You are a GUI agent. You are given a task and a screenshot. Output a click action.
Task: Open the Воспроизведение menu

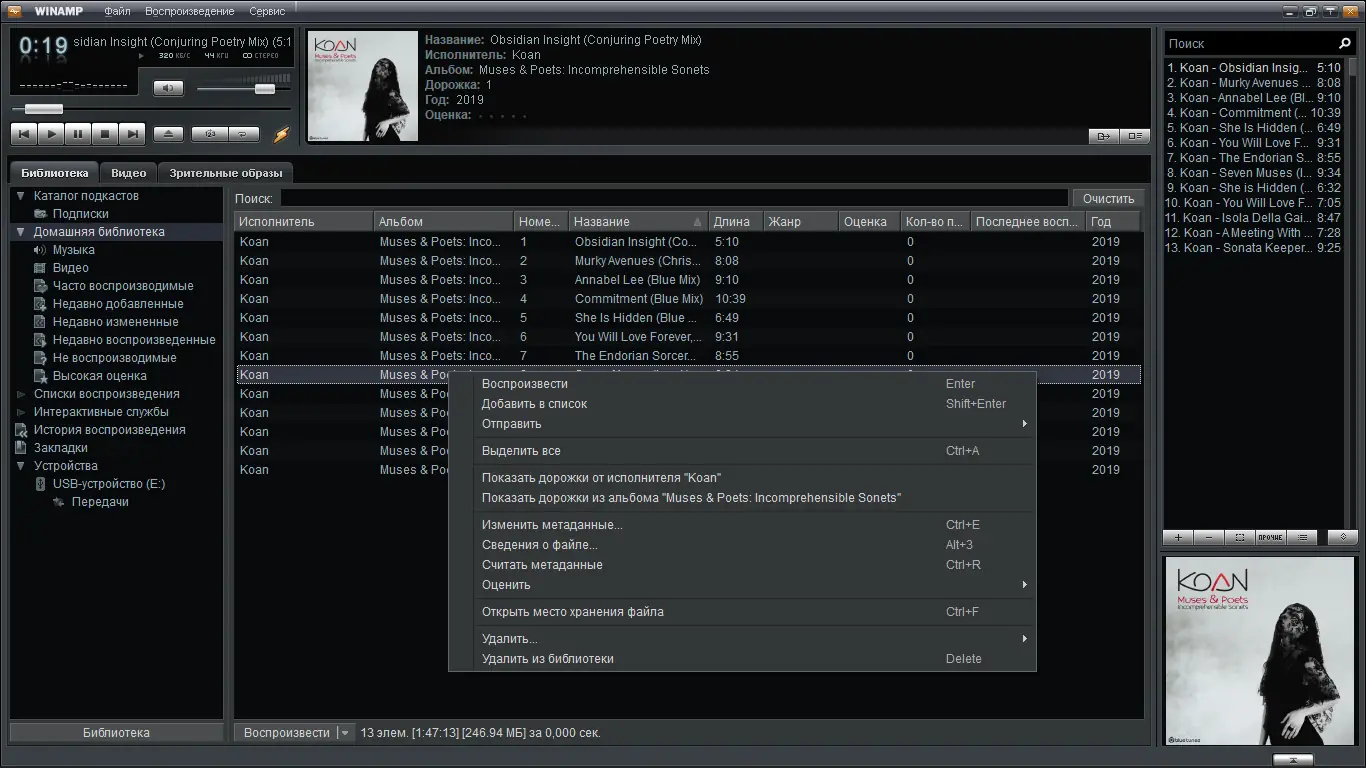point(190,11)
